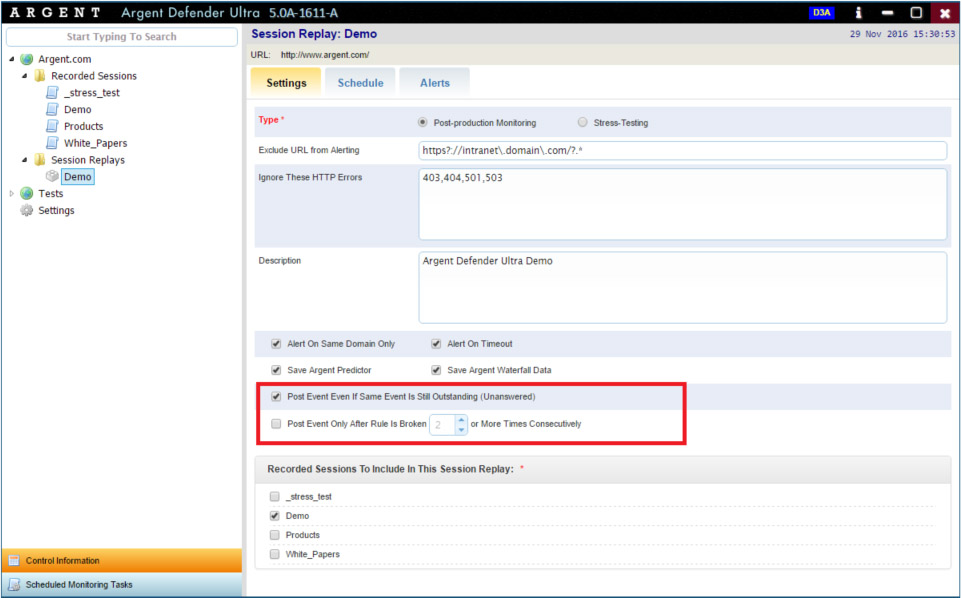Screen dimensions: 962x598
Task: Click the Argent.com globe icon
Action: pyautogui.click(x=27, y=59)
